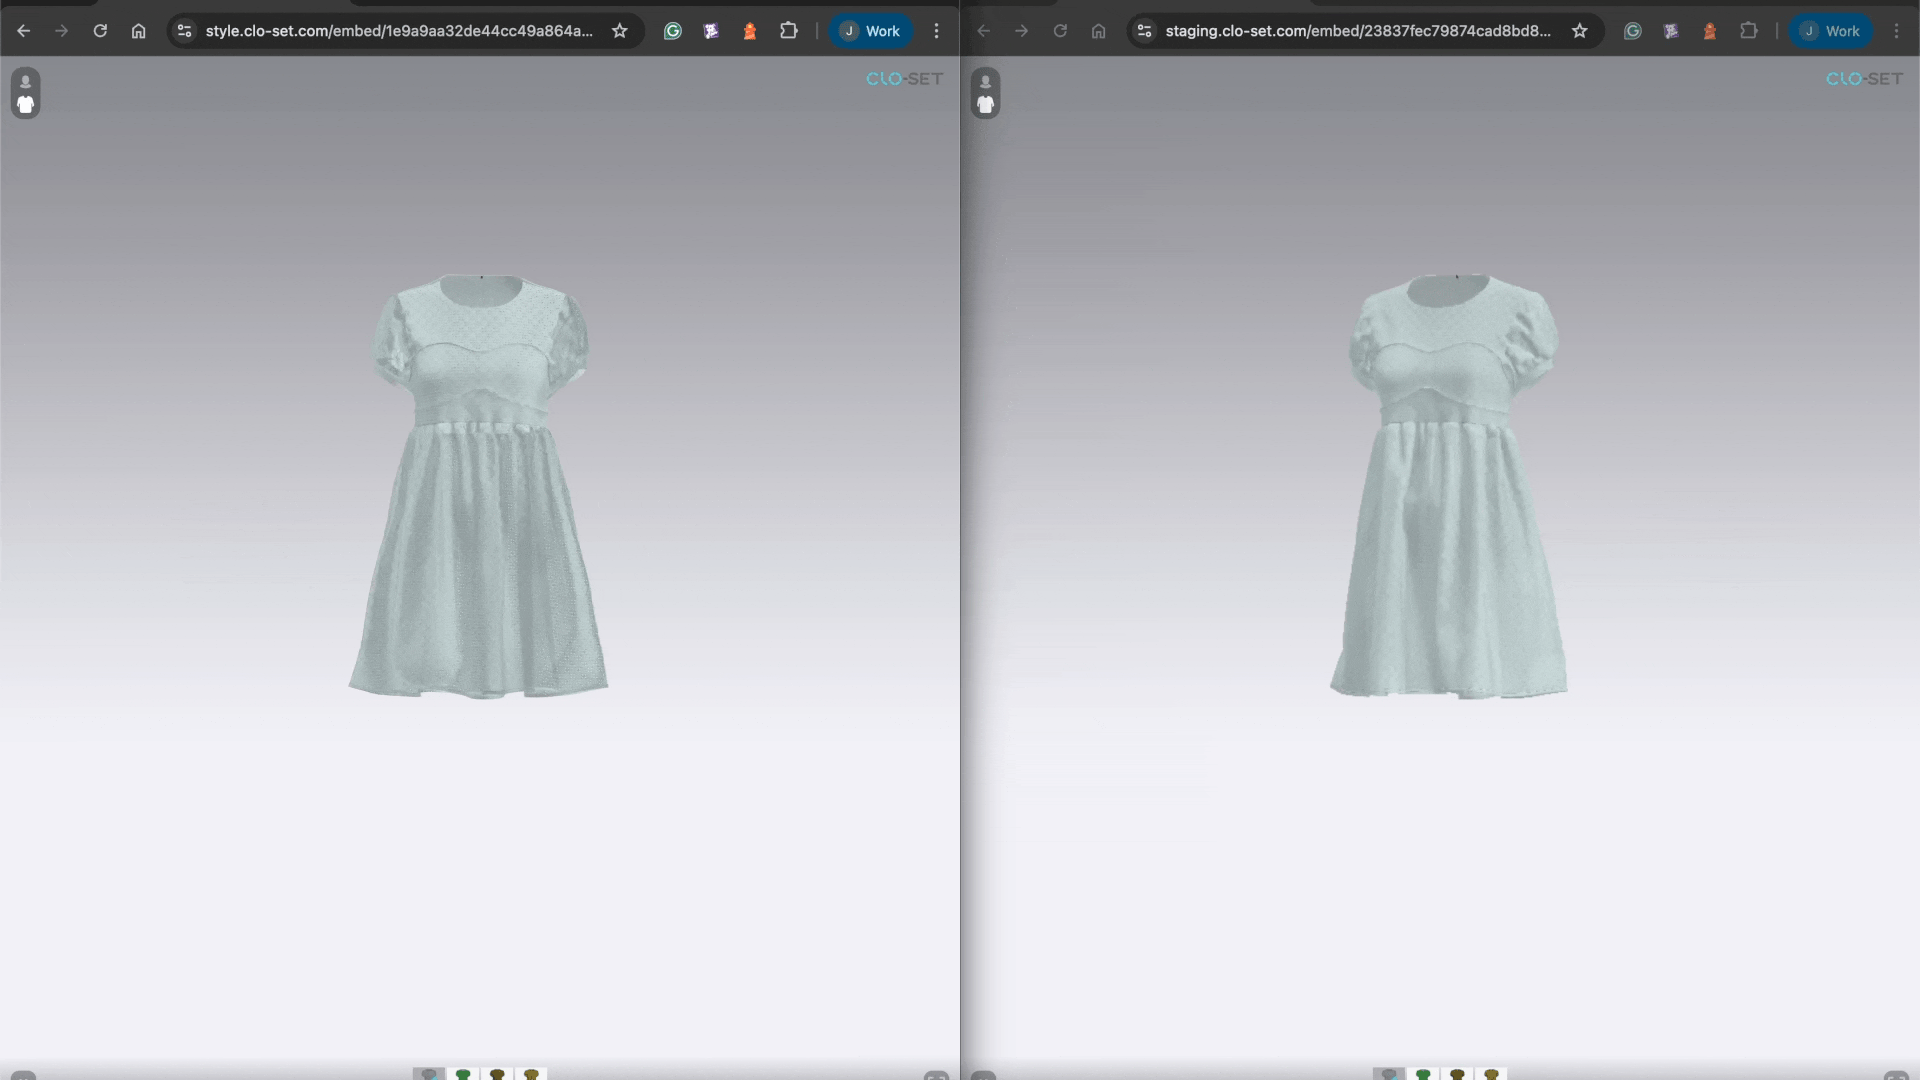Open home page in left browser window
Viewport: 1920px width, 1080px height.
139,31
